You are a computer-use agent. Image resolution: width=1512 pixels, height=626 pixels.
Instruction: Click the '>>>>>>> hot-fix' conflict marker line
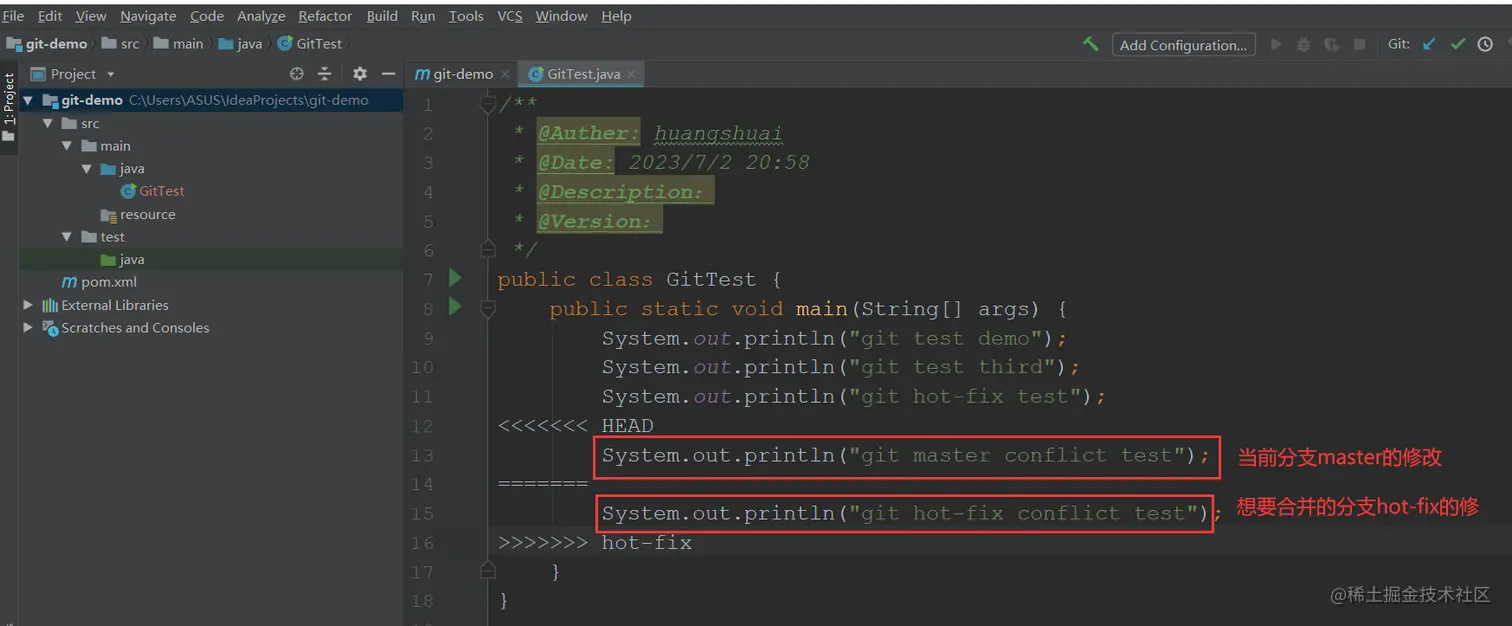pos(594,543)
